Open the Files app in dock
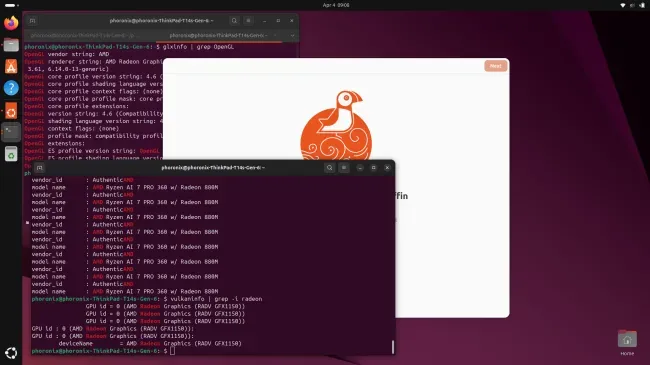Viewport: 650px width, 365px height. [11, 45]
